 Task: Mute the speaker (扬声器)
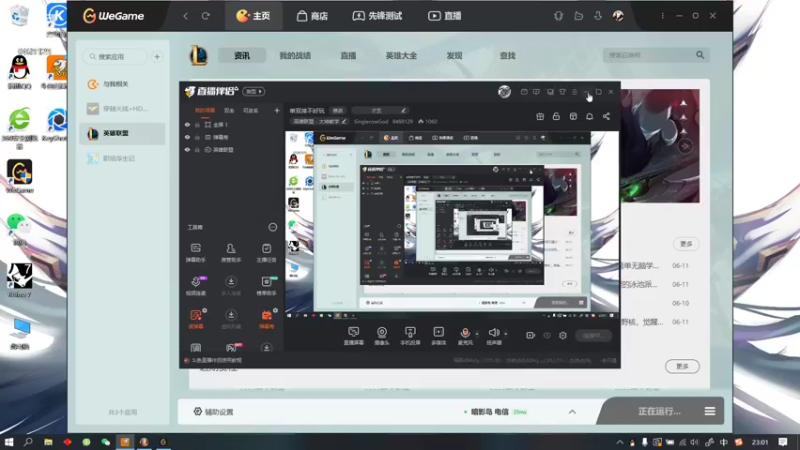(493, 336)
